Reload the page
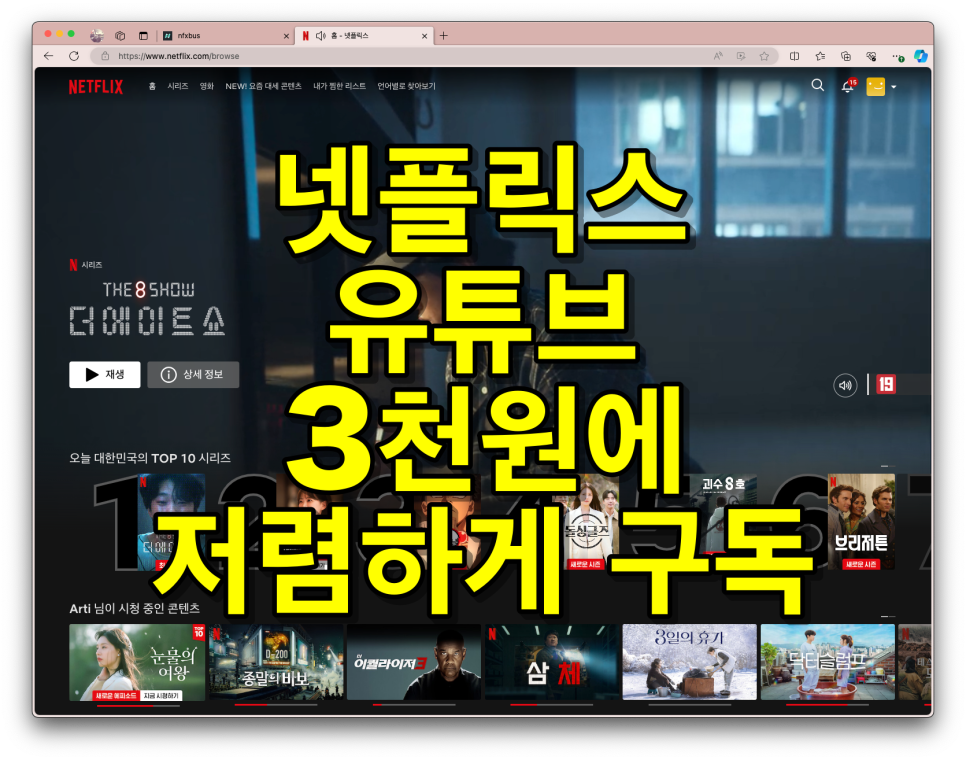Viewport: 966px width, 760px height. tap(74, 56)
